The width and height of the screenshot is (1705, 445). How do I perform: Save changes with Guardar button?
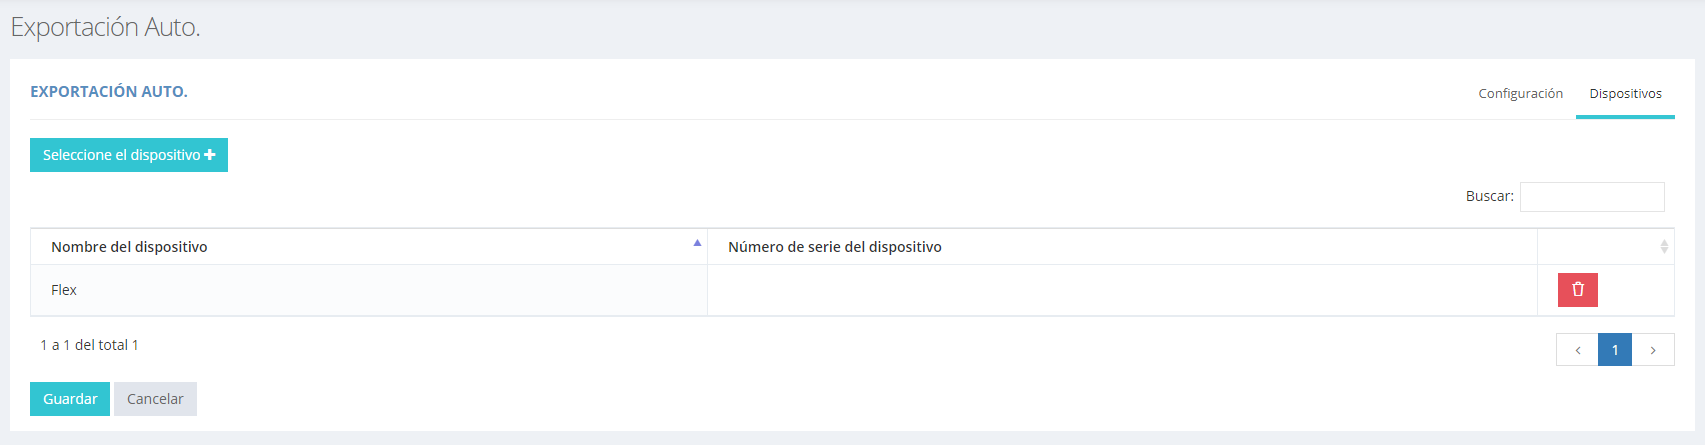point(70,399)
